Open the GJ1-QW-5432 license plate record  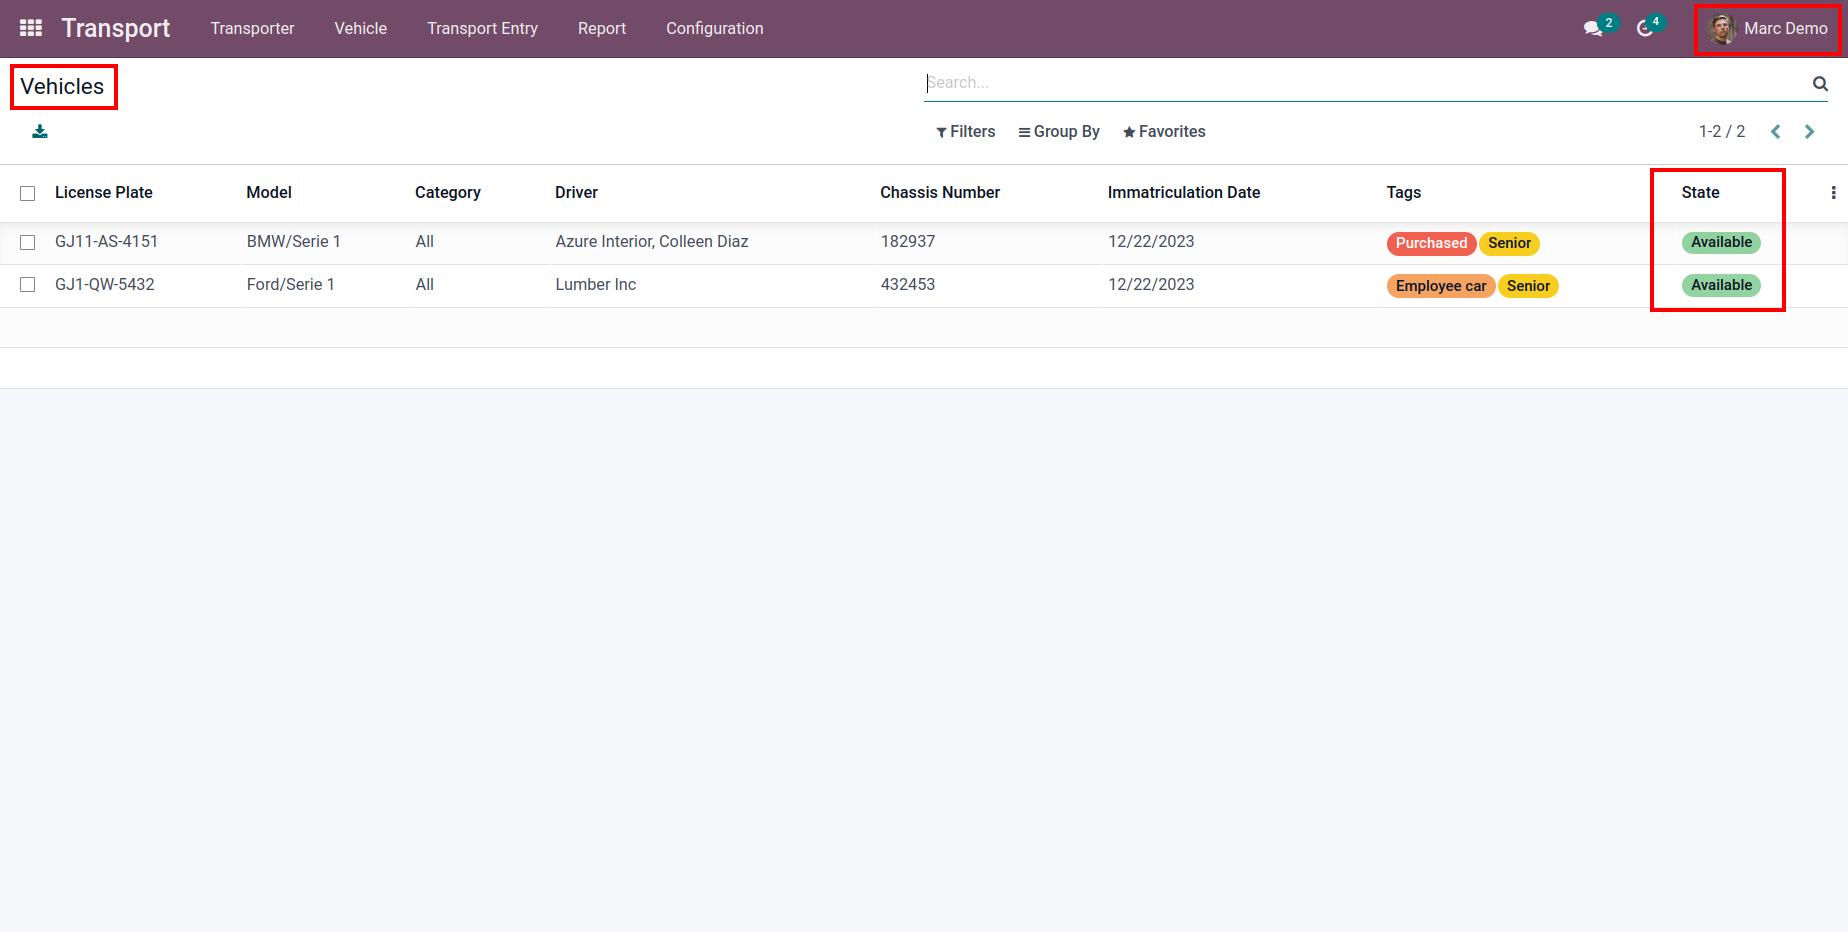coord(105,284)
